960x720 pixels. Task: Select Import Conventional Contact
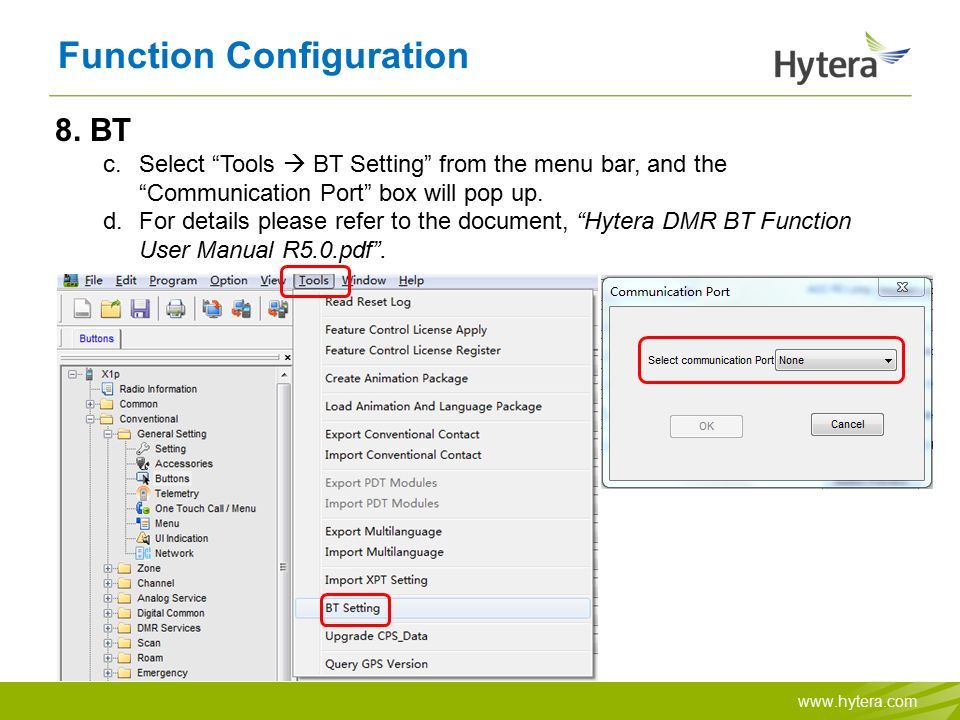443,455
